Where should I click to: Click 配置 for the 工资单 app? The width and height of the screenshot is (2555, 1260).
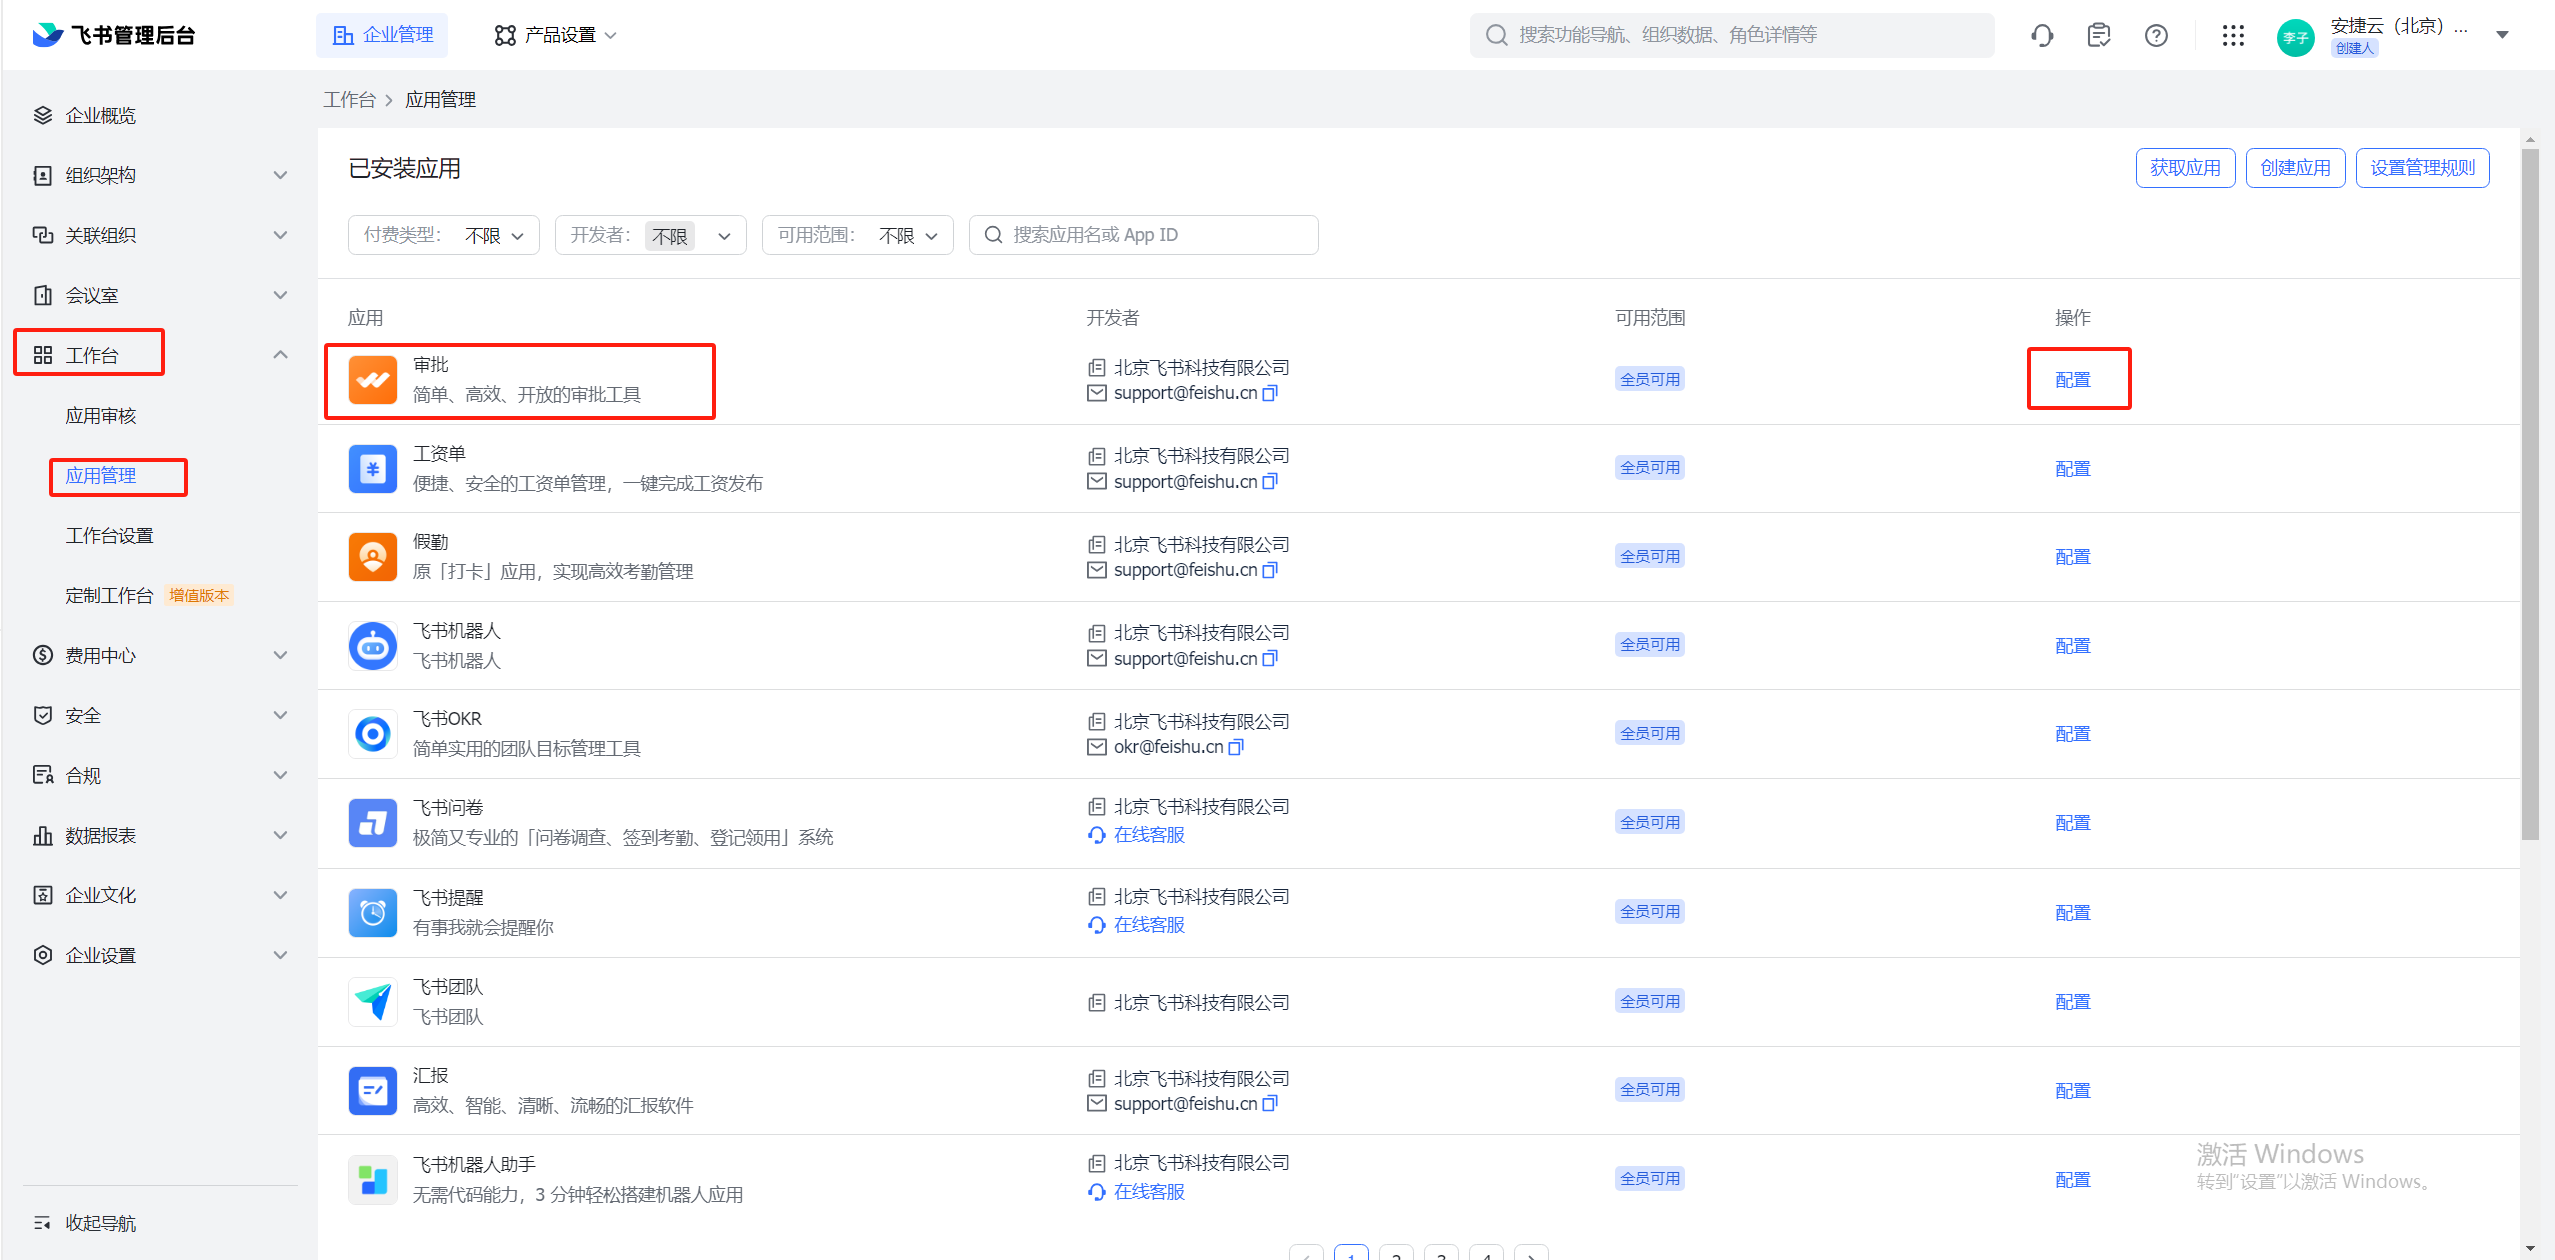(x=2072, y=469)
